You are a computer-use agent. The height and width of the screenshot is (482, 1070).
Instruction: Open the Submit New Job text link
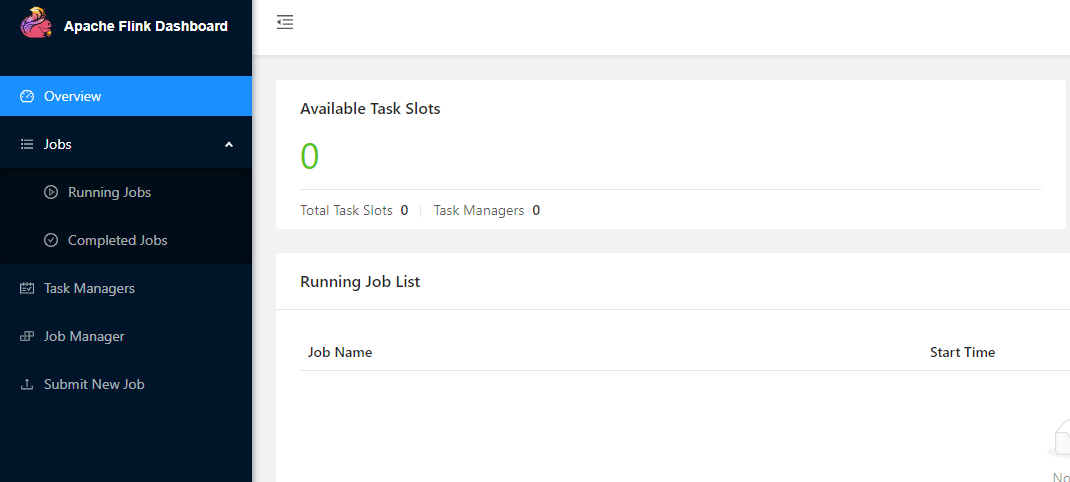tap(94, 384)
